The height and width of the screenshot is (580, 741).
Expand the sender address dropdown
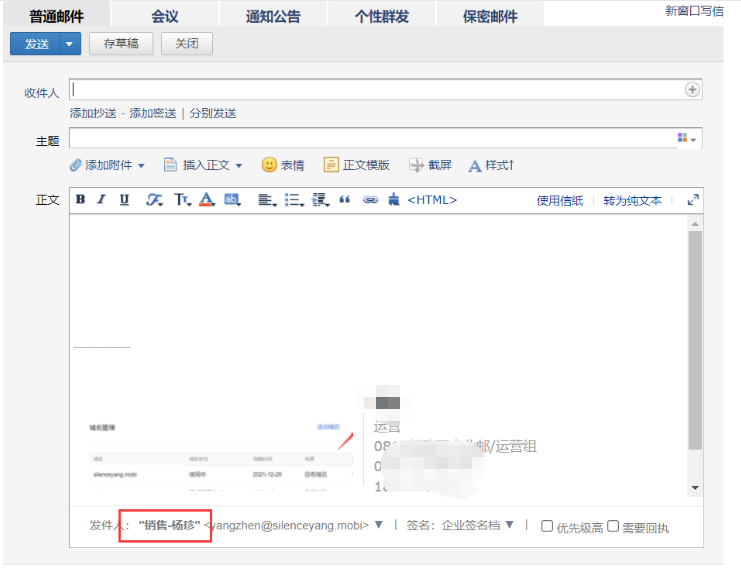[378, 525]
